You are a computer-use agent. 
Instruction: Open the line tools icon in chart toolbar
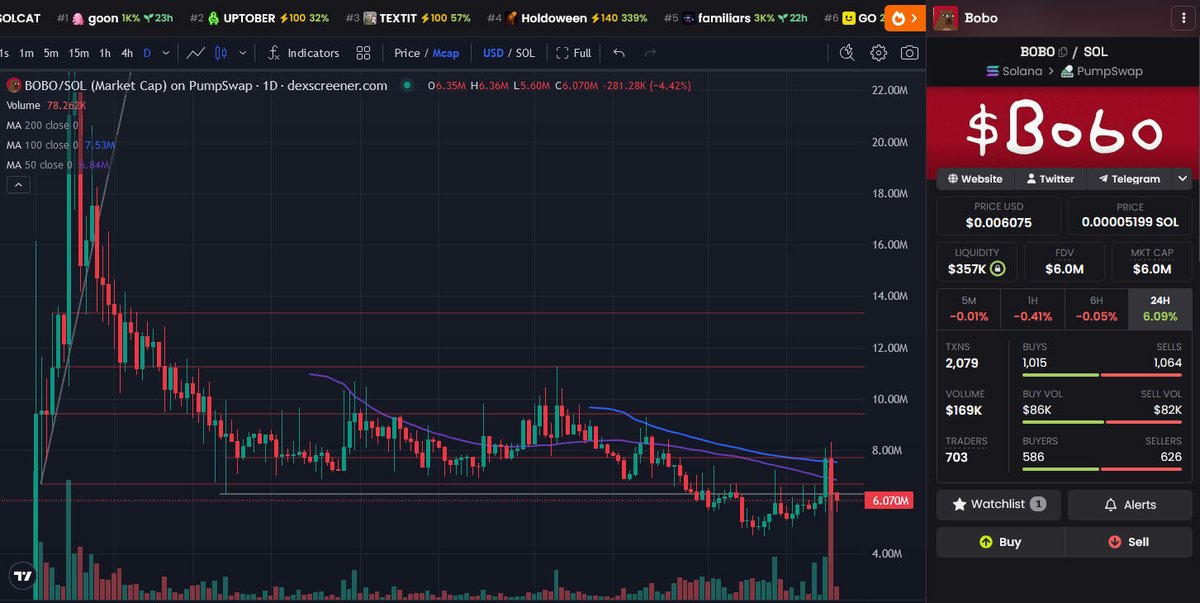click(196, 53)
